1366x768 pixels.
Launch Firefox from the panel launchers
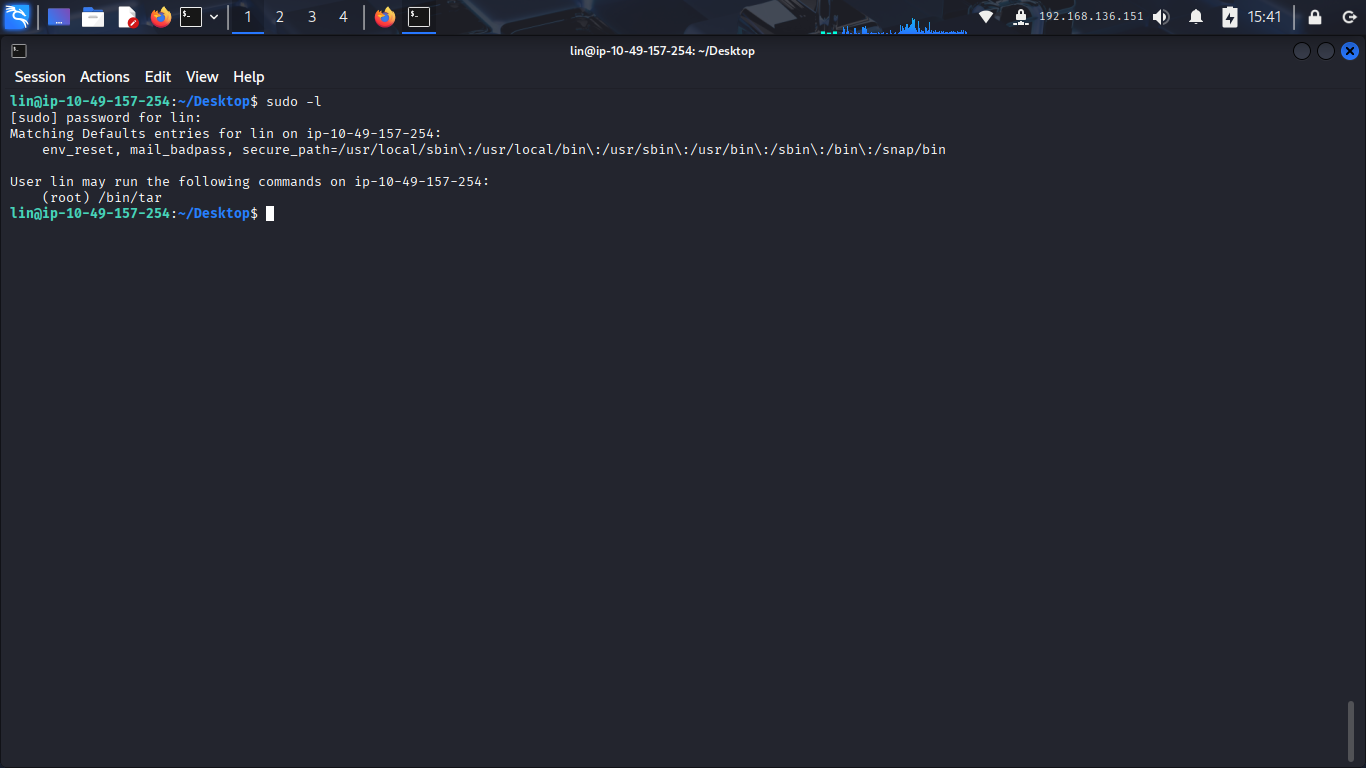(x=161, y=17)
